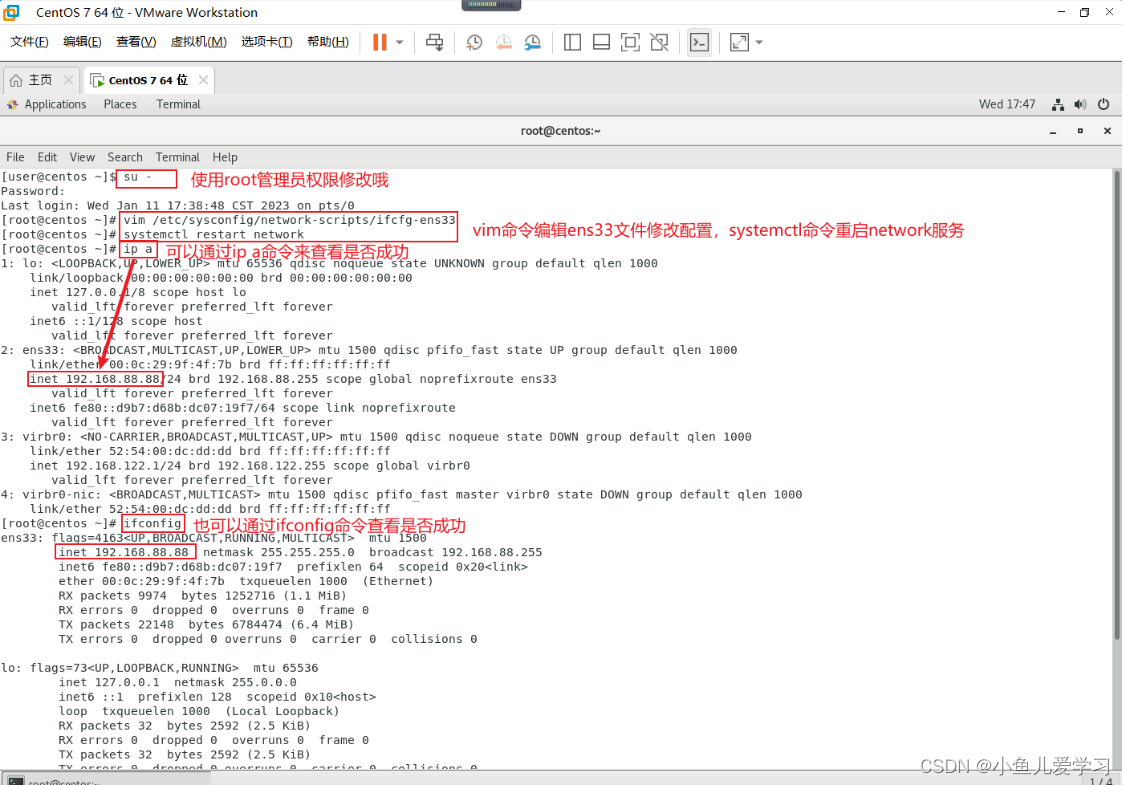This screenshot has height=785, width=1124.
Task: Open the Terminal menu in terminal menubar
Action: (x=177, y=157)
